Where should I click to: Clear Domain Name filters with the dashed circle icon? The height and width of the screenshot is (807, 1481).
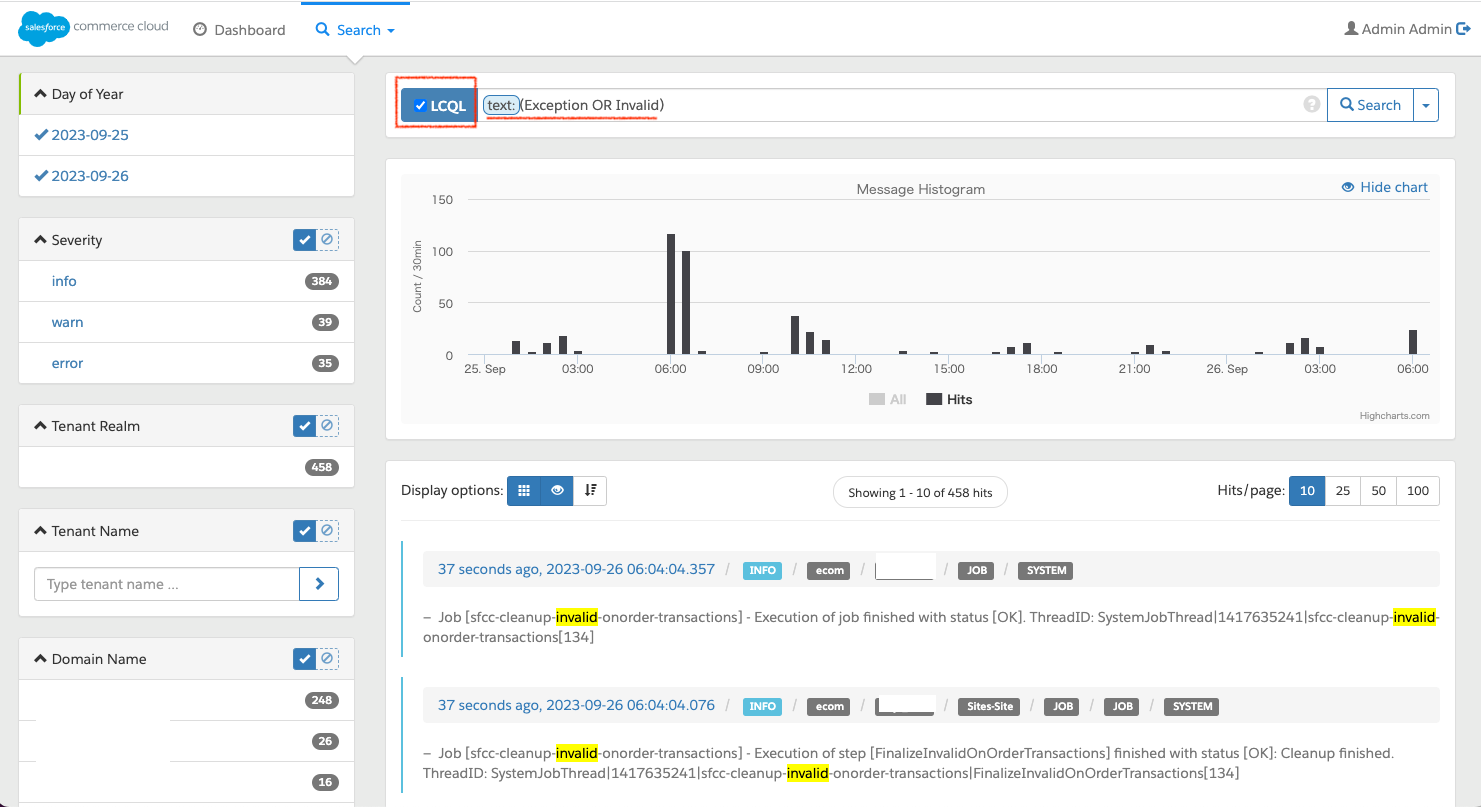(x=327, y=659)
